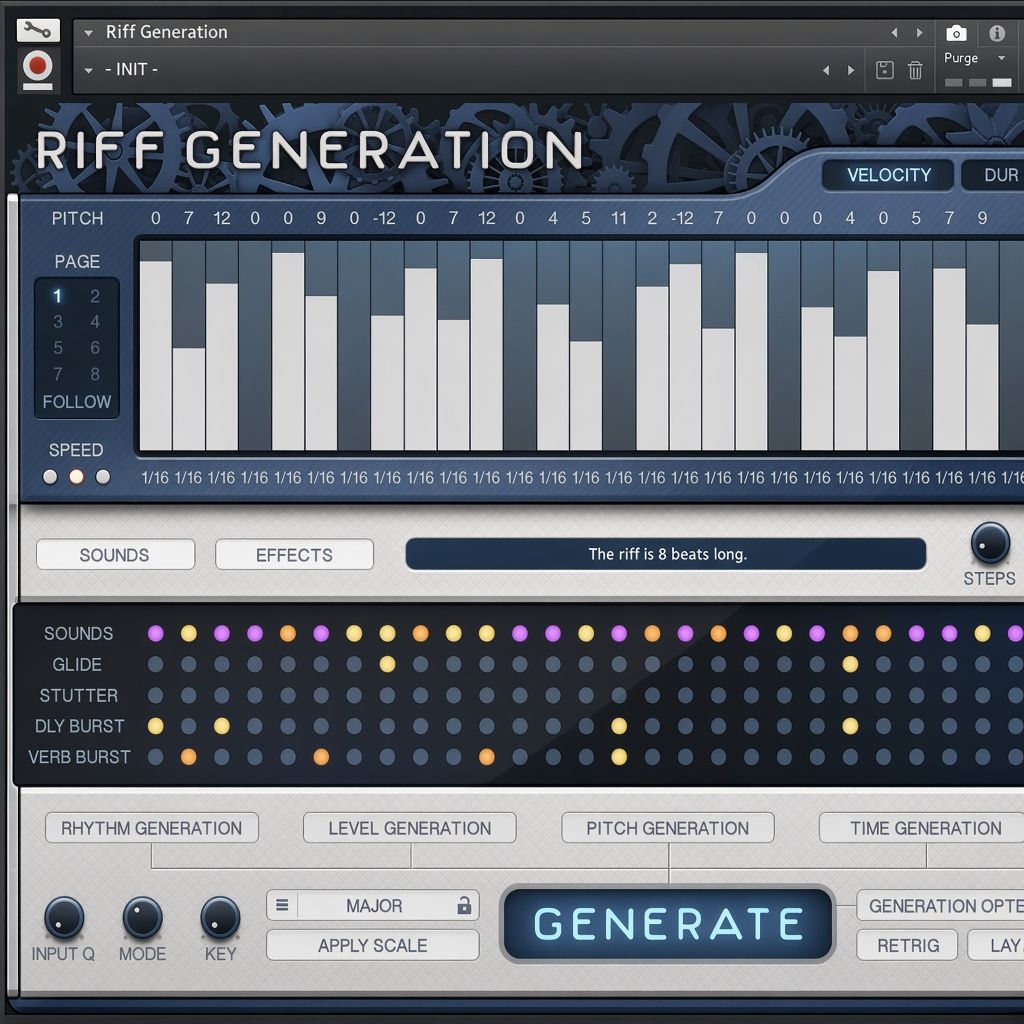Image resolution: width=1024 pixels, height=1024 pixels.
Task: Open the wrench instrument options icon
Action: point(38,30)
